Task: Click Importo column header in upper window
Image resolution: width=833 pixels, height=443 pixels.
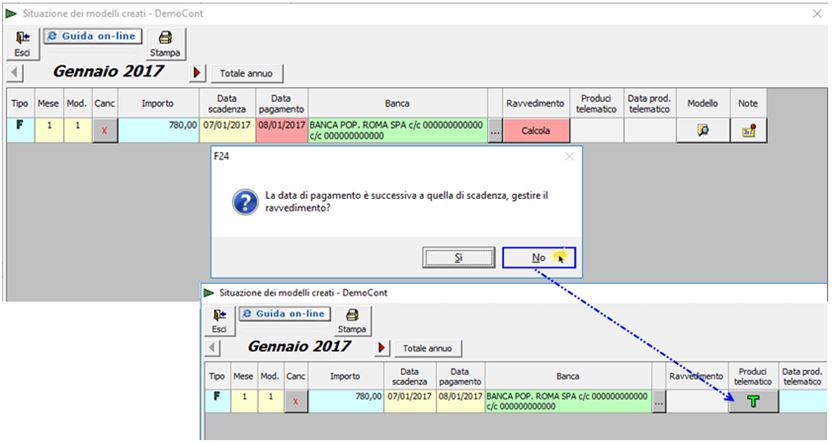Action: (x=158, y=104)
